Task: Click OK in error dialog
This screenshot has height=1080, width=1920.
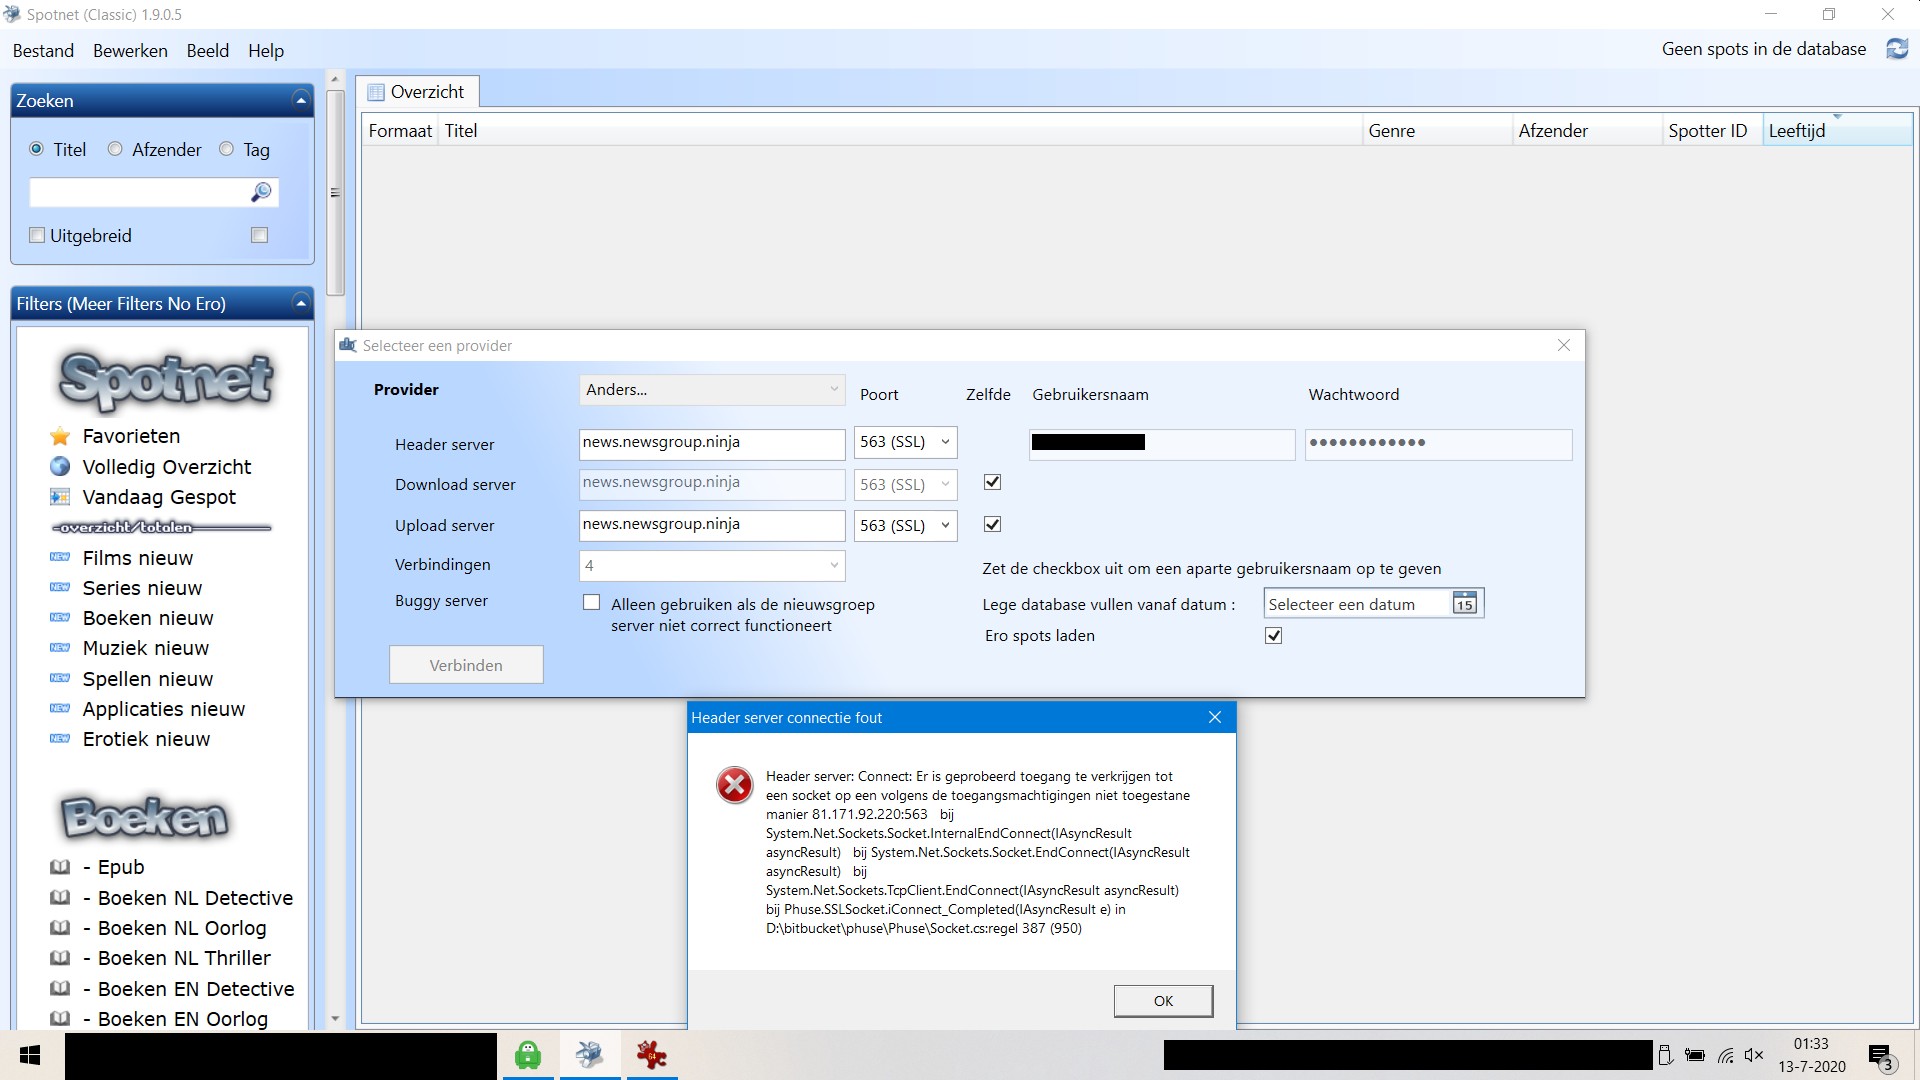Action: 1163,1001
